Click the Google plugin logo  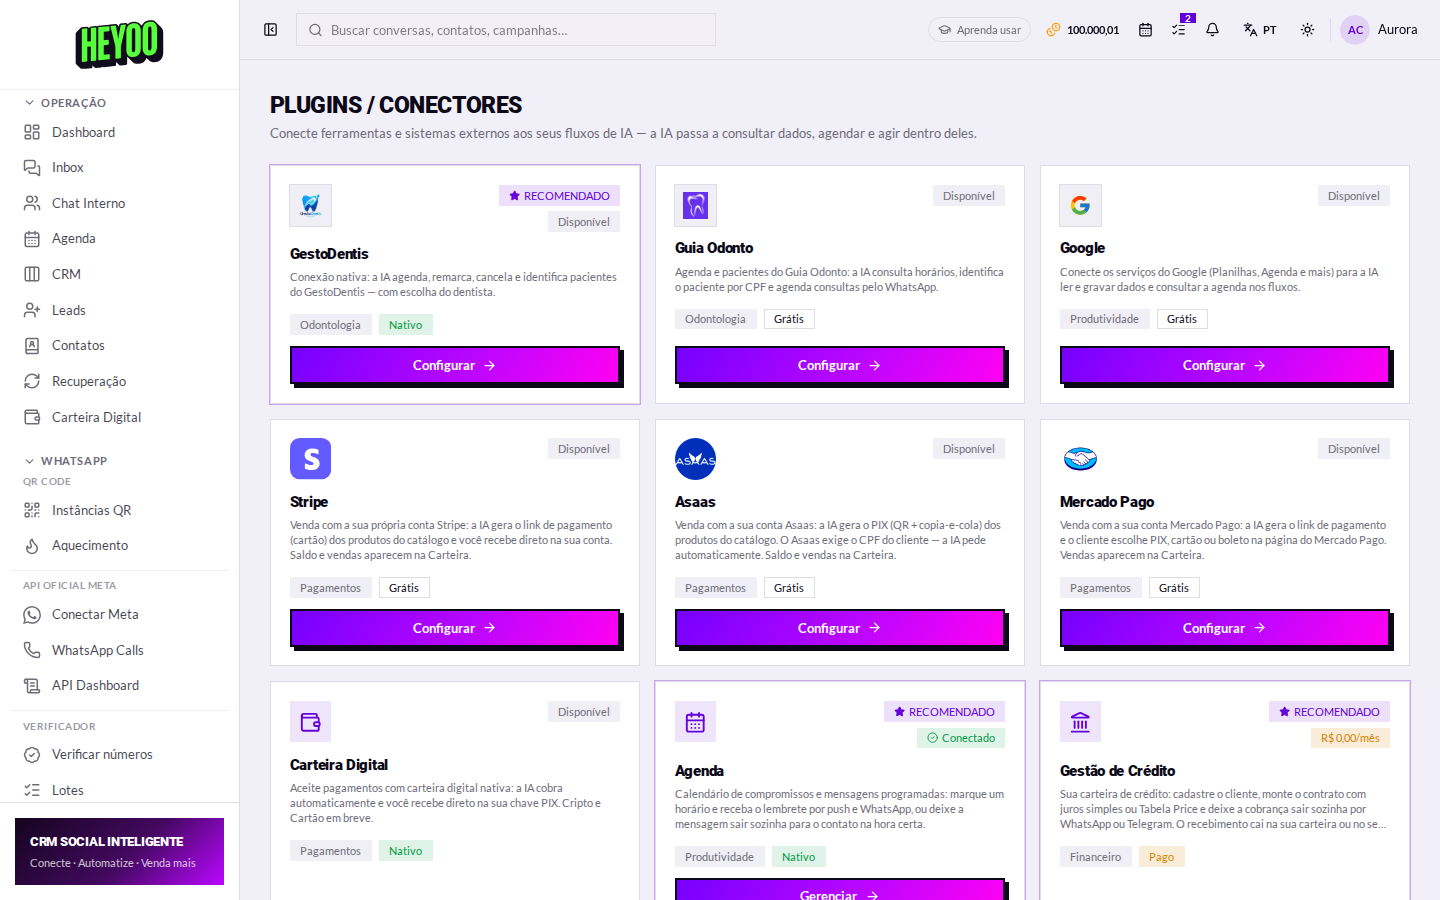pos(1080,205)
